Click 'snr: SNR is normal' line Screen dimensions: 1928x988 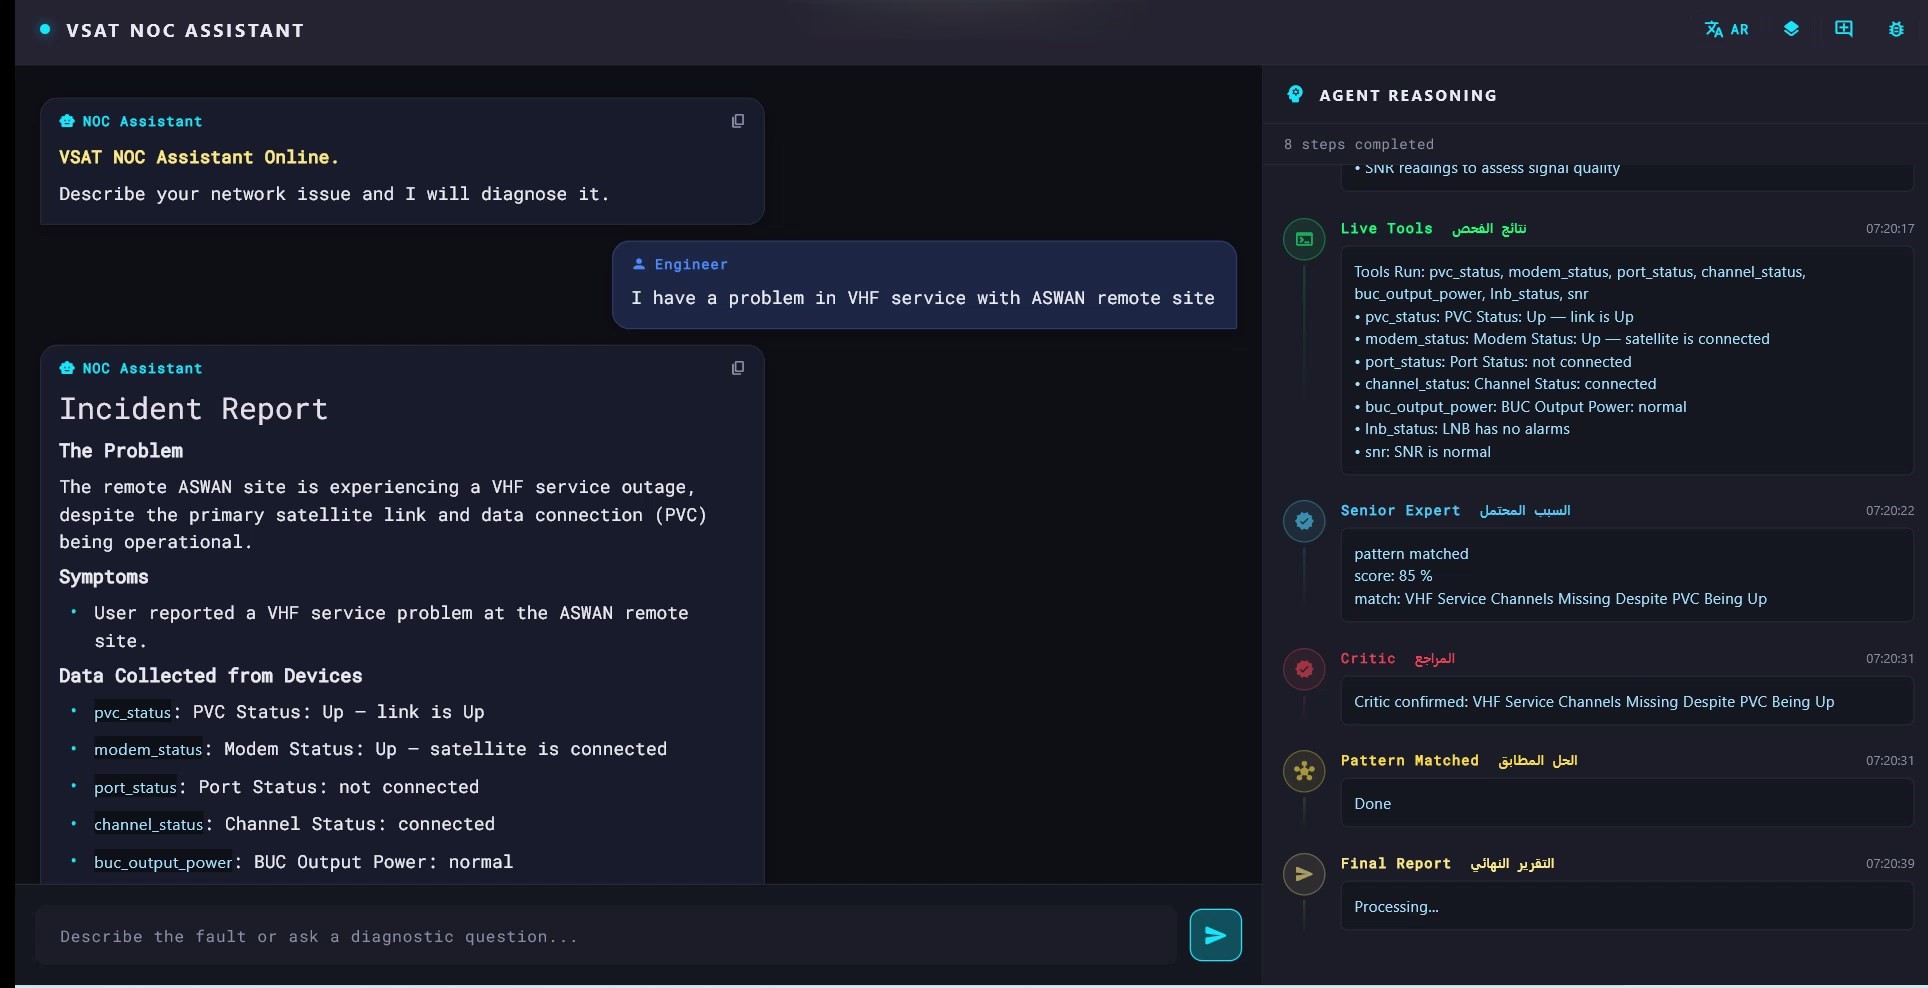pos(1422,452)
